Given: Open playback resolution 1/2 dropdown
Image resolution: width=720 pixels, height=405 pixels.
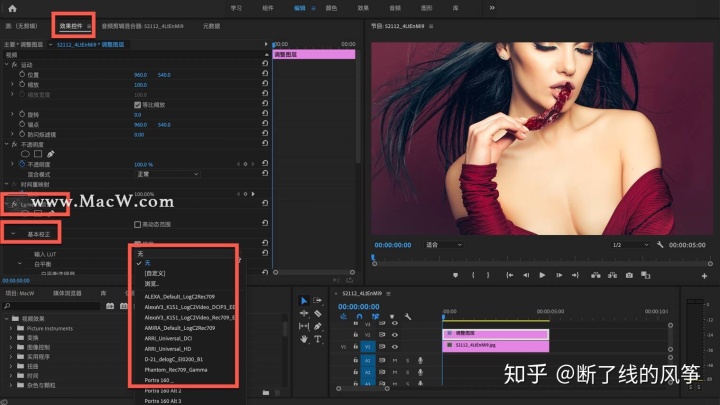Looking at the screenshot, I should [630, 245].
